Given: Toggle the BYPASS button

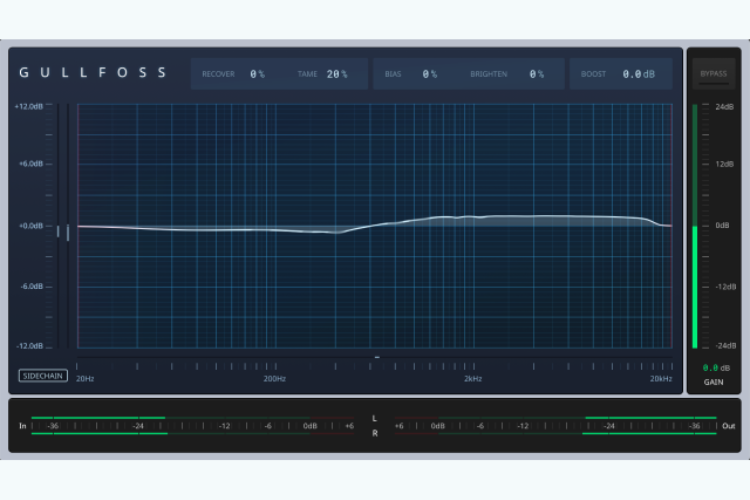Looking at the screenshot, I should [714, 74].
